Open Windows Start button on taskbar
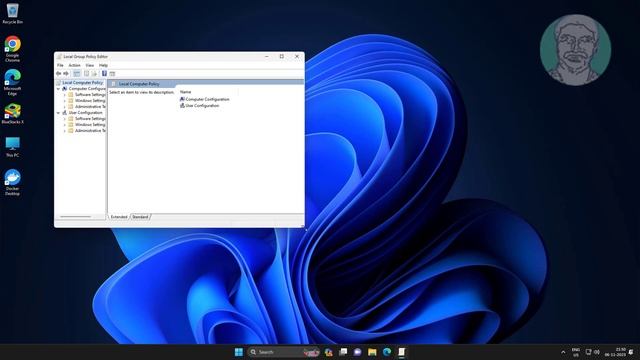The height and width of the screenshot is (360, 640). (239, 352)
